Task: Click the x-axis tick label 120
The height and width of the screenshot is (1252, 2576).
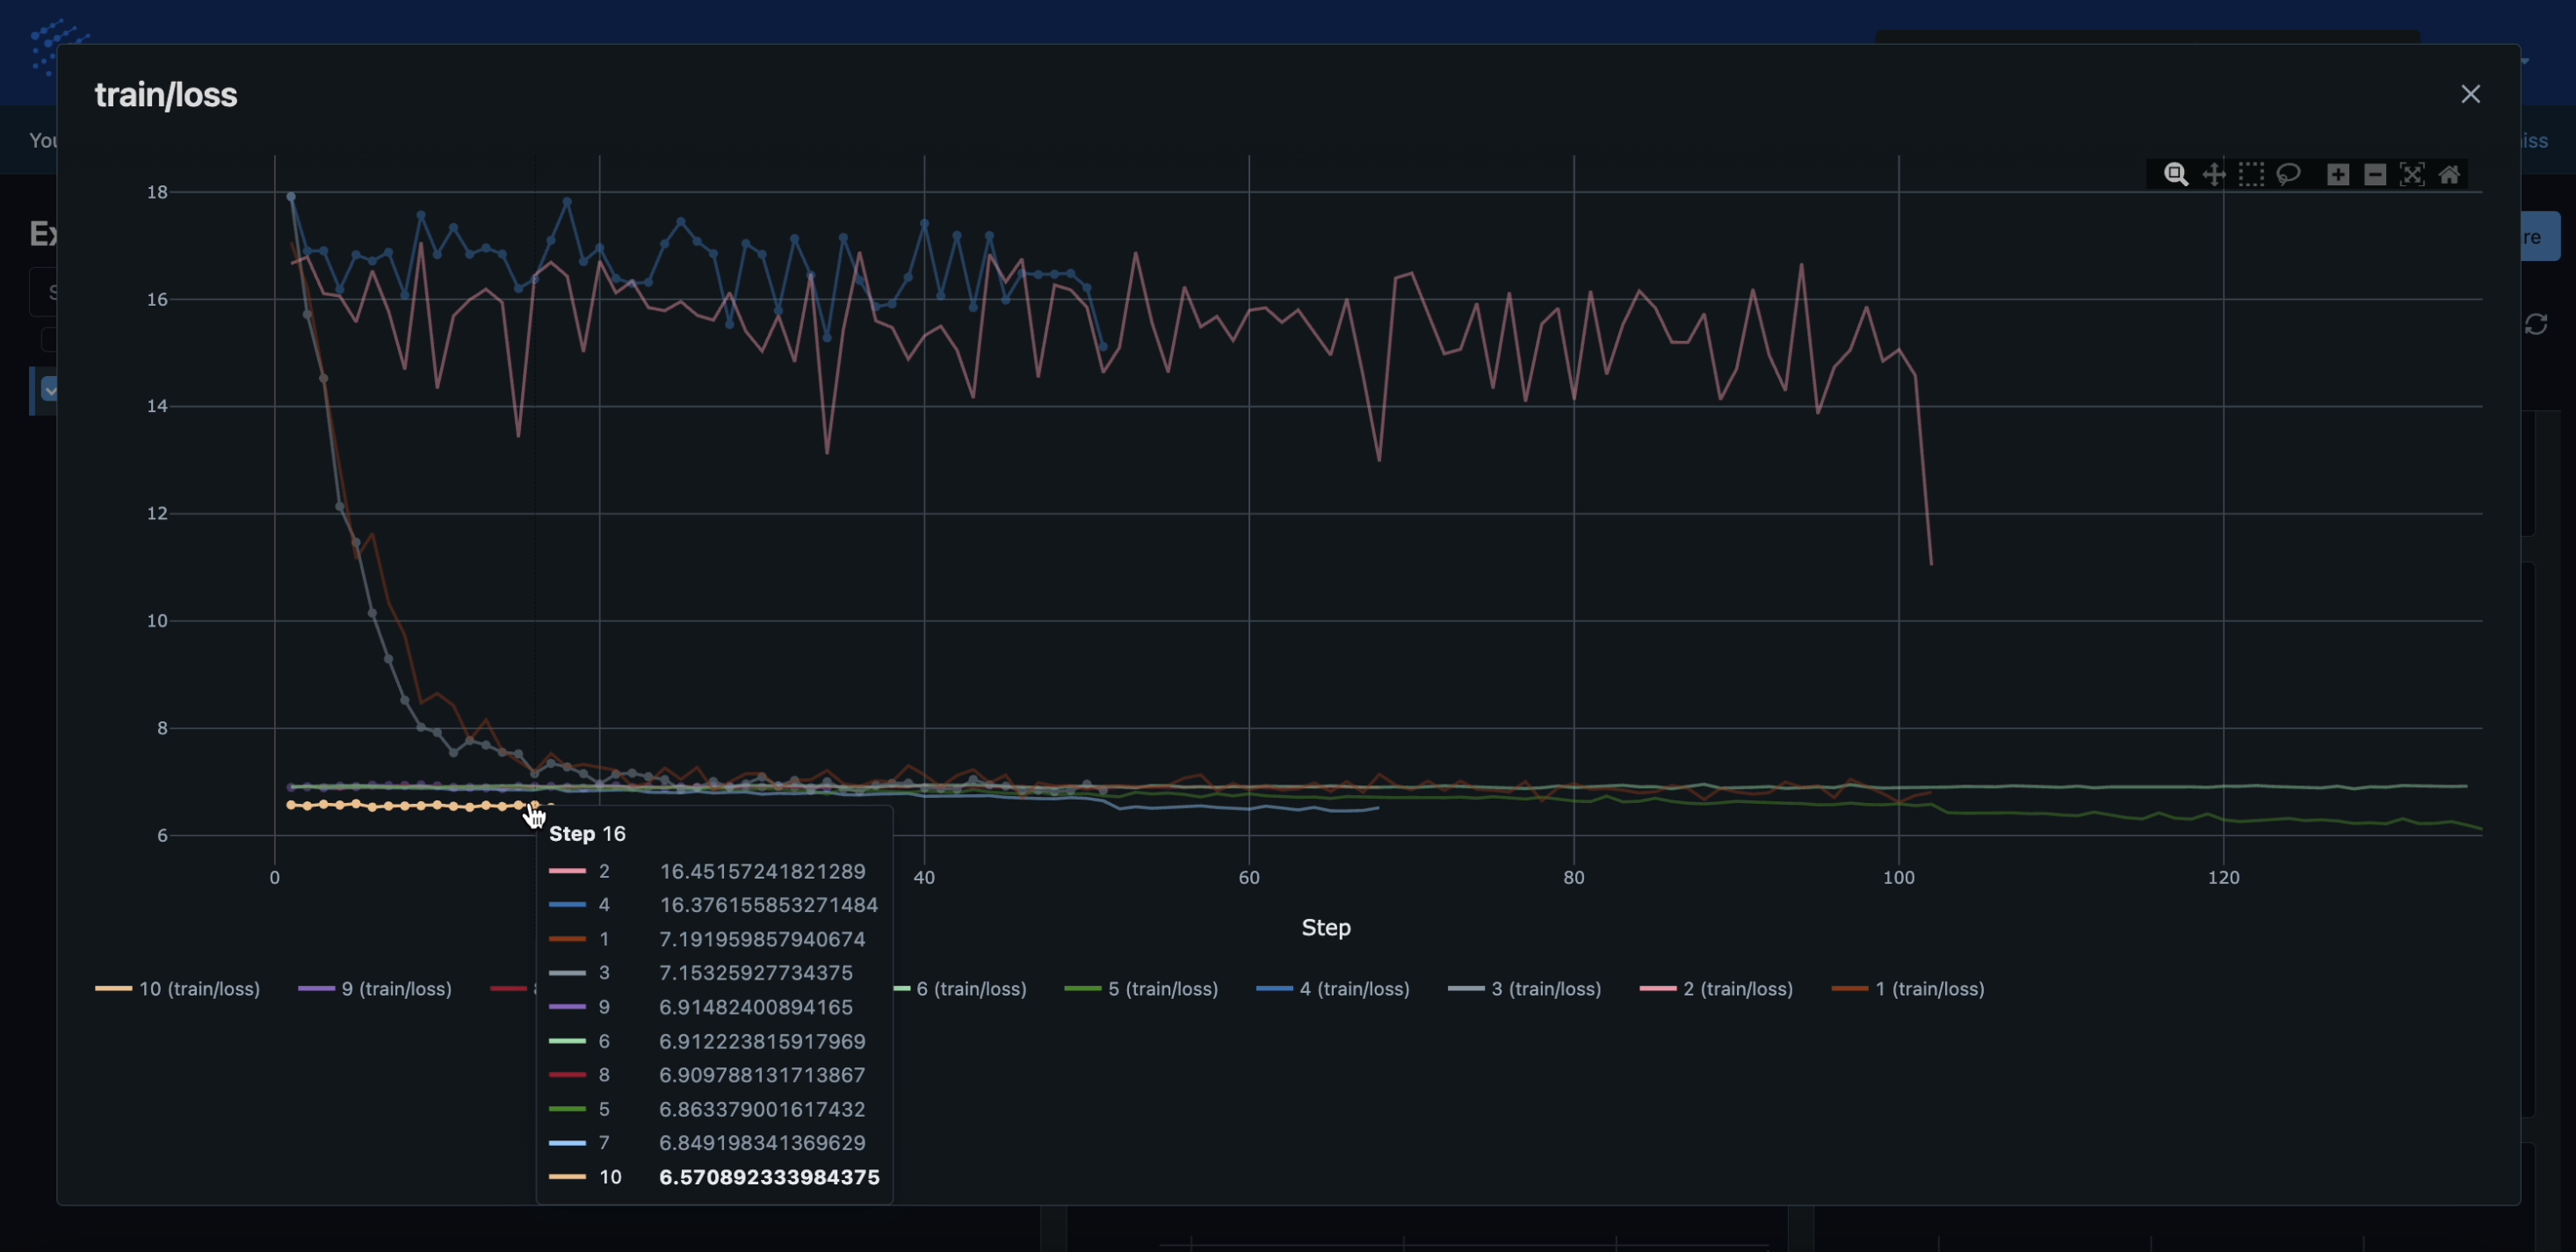Action: [2224, 877]
